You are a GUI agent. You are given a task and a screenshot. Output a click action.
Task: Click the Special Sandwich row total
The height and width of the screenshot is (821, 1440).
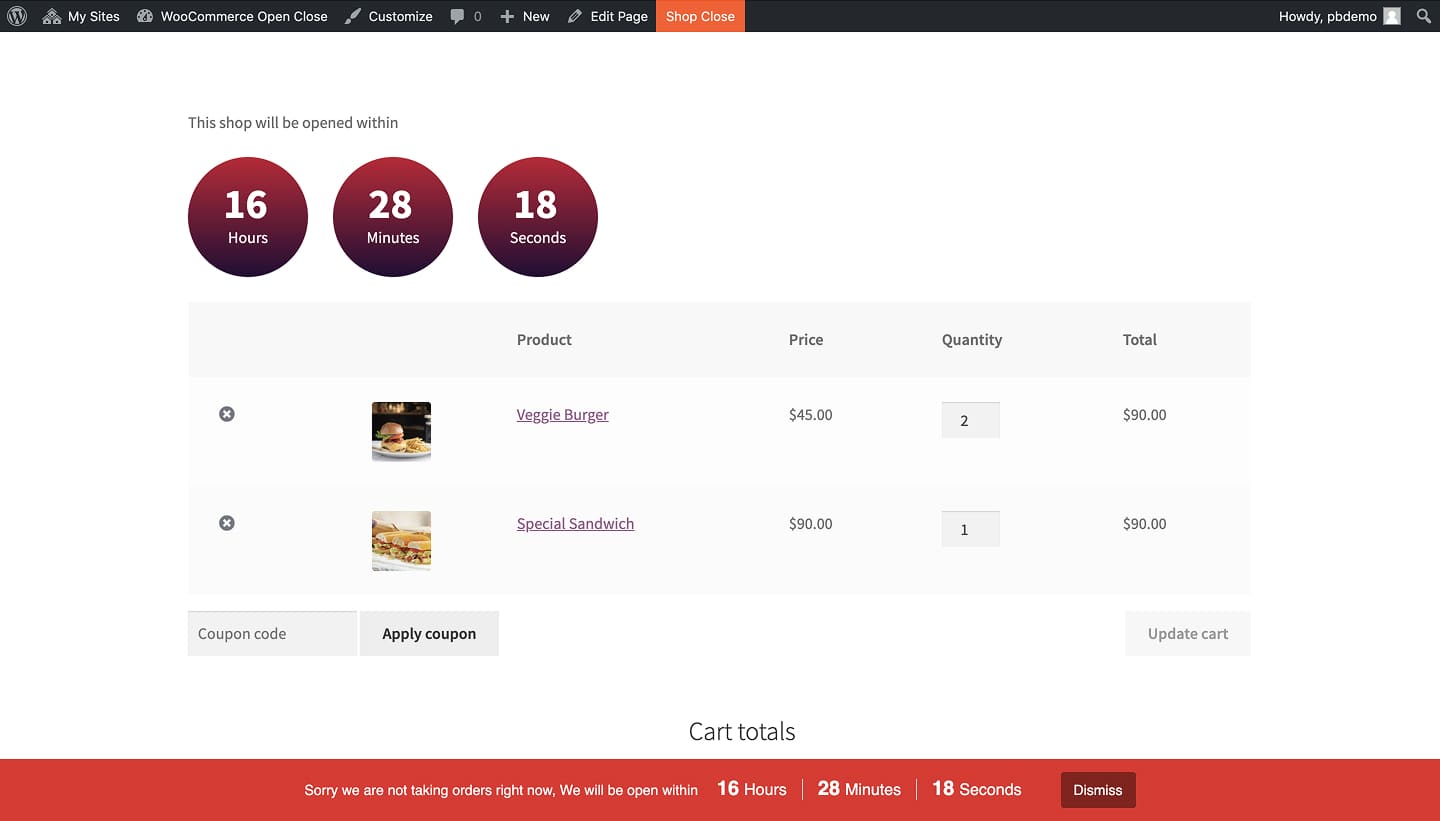click(1145, 524)
